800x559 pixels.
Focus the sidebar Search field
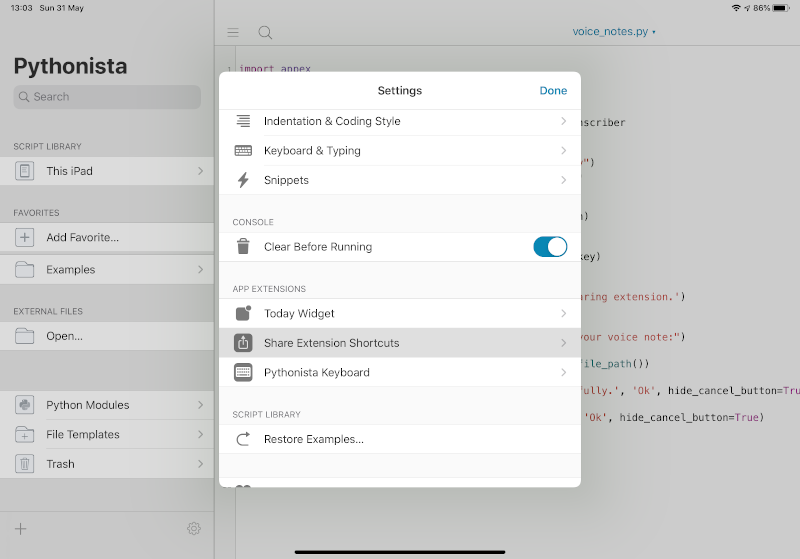pos(107,97)
